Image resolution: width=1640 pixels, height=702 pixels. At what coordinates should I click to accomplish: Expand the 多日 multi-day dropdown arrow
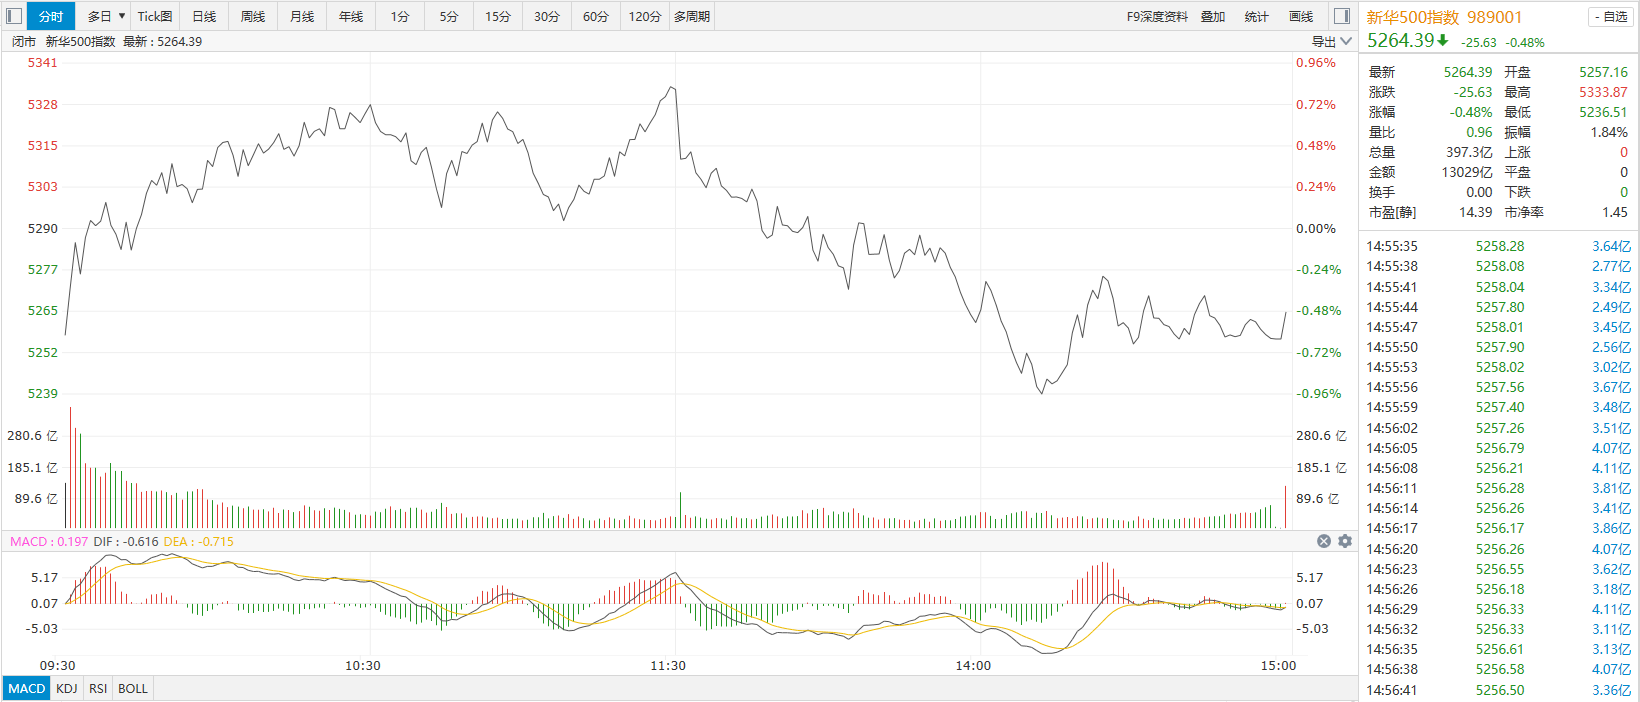(x=122, y=16)
